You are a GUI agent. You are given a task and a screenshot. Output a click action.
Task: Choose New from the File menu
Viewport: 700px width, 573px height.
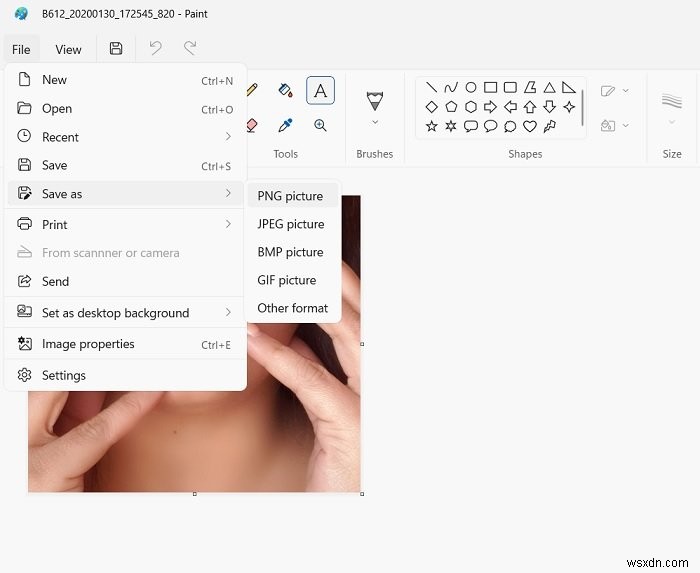125,80
